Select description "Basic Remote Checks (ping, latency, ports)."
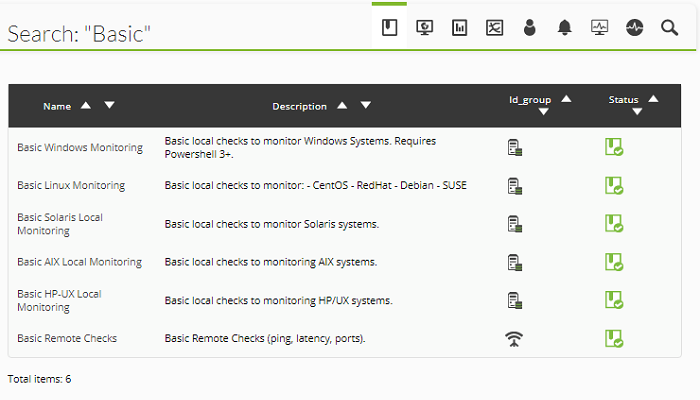700x400 pixels. click(x=265, y=338)
